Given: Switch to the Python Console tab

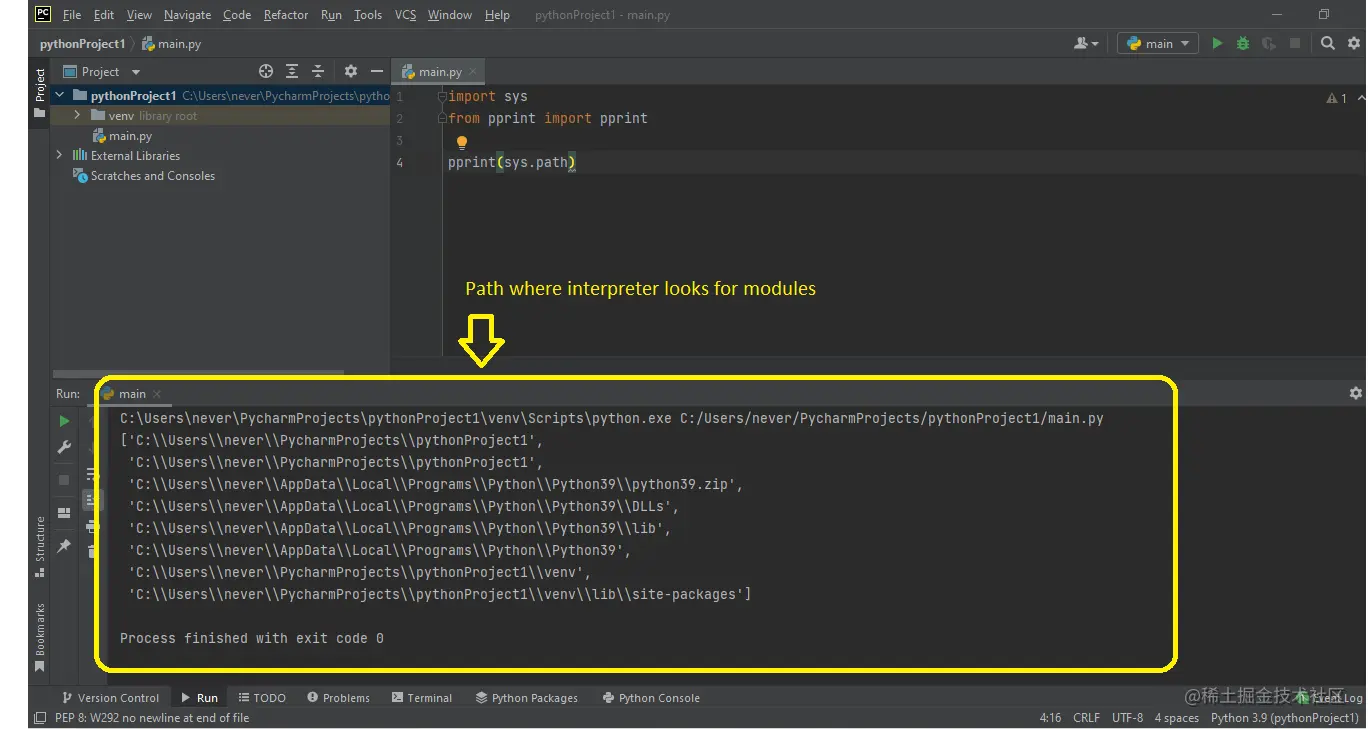Looking at the screenshot, I should tap(650, 697).
